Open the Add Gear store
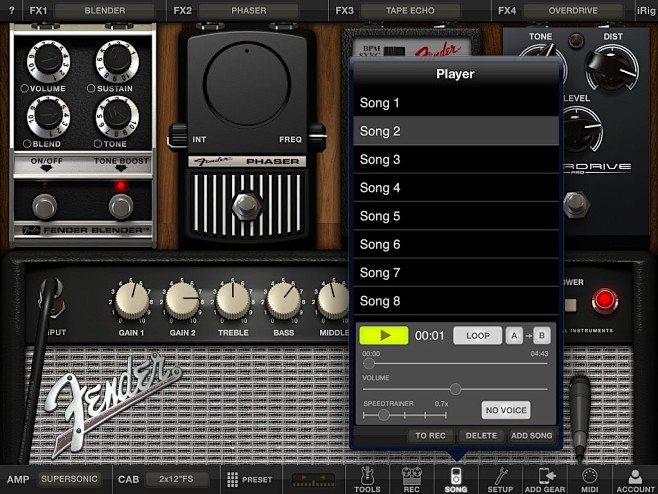Screen dimensions: 658x494 546,478
